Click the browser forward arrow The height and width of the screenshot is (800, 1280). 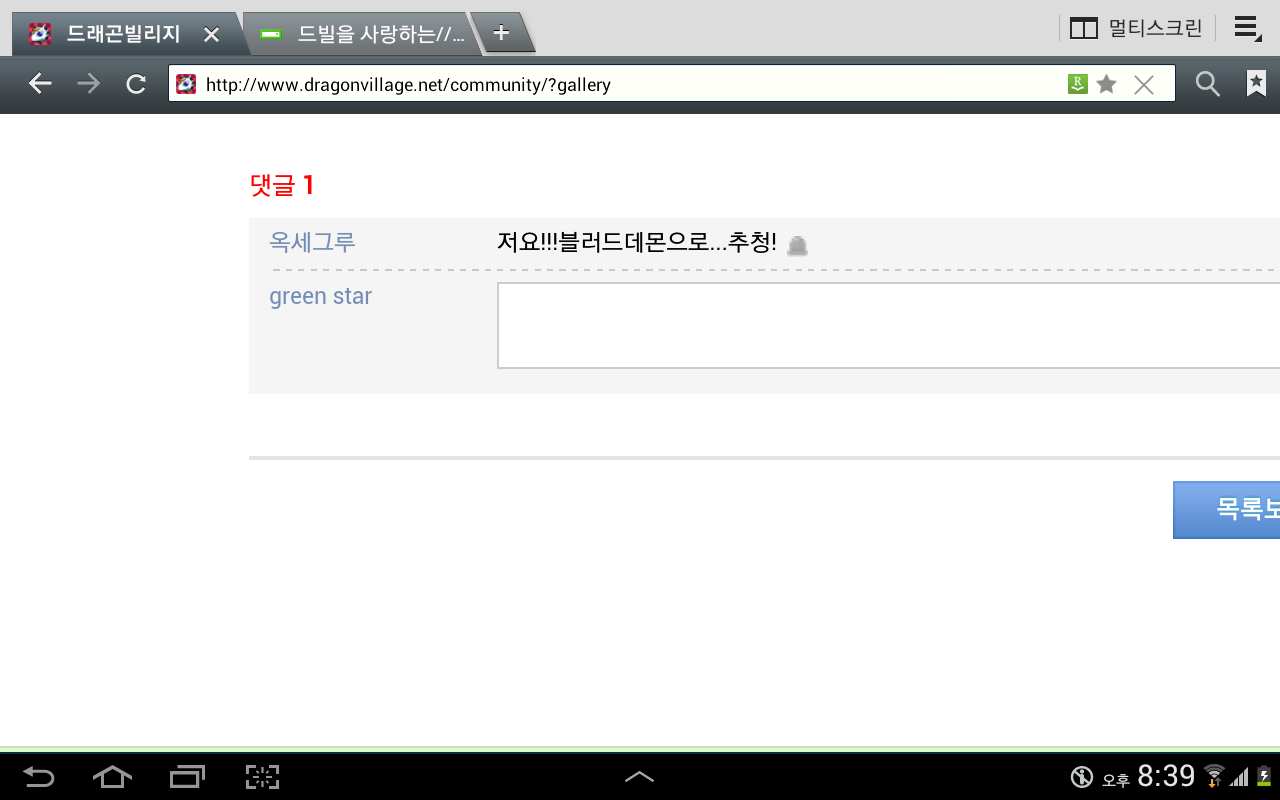pos(89,84)
